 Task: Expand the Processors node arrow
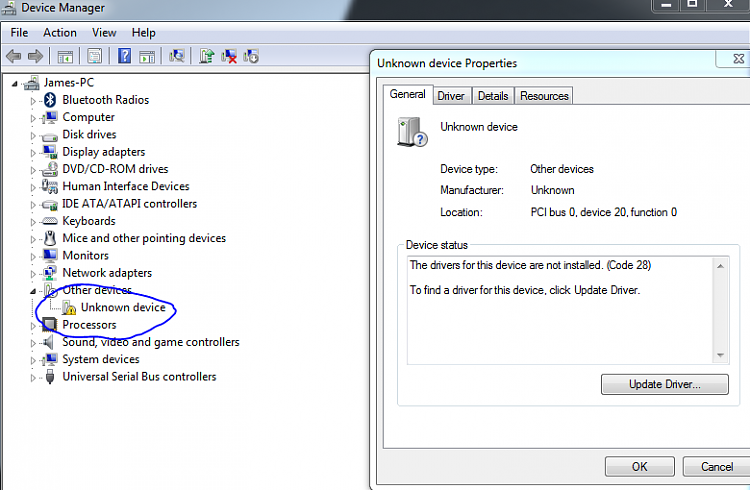click(x=33, y=326)
